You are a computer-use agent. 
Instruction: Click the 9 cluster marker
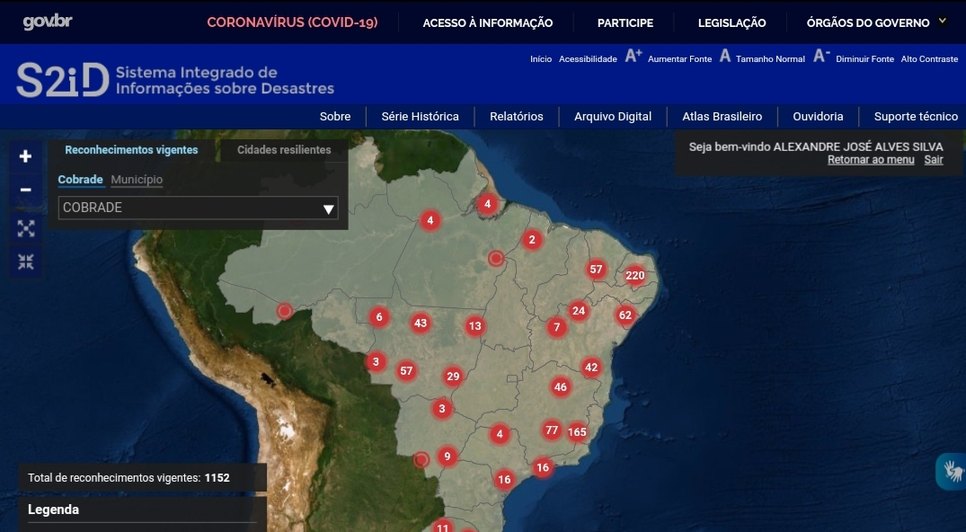pos(447,457)
